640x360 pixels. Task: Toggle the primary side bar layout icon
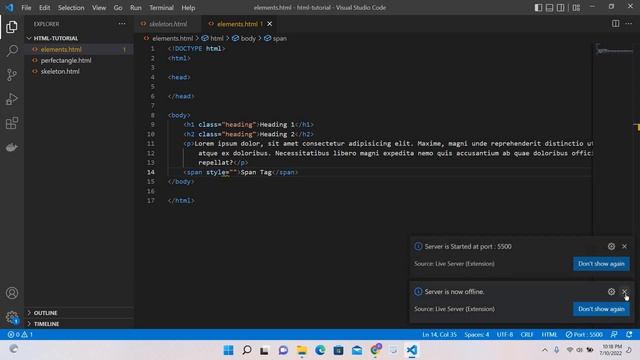(x=538, y=7)
